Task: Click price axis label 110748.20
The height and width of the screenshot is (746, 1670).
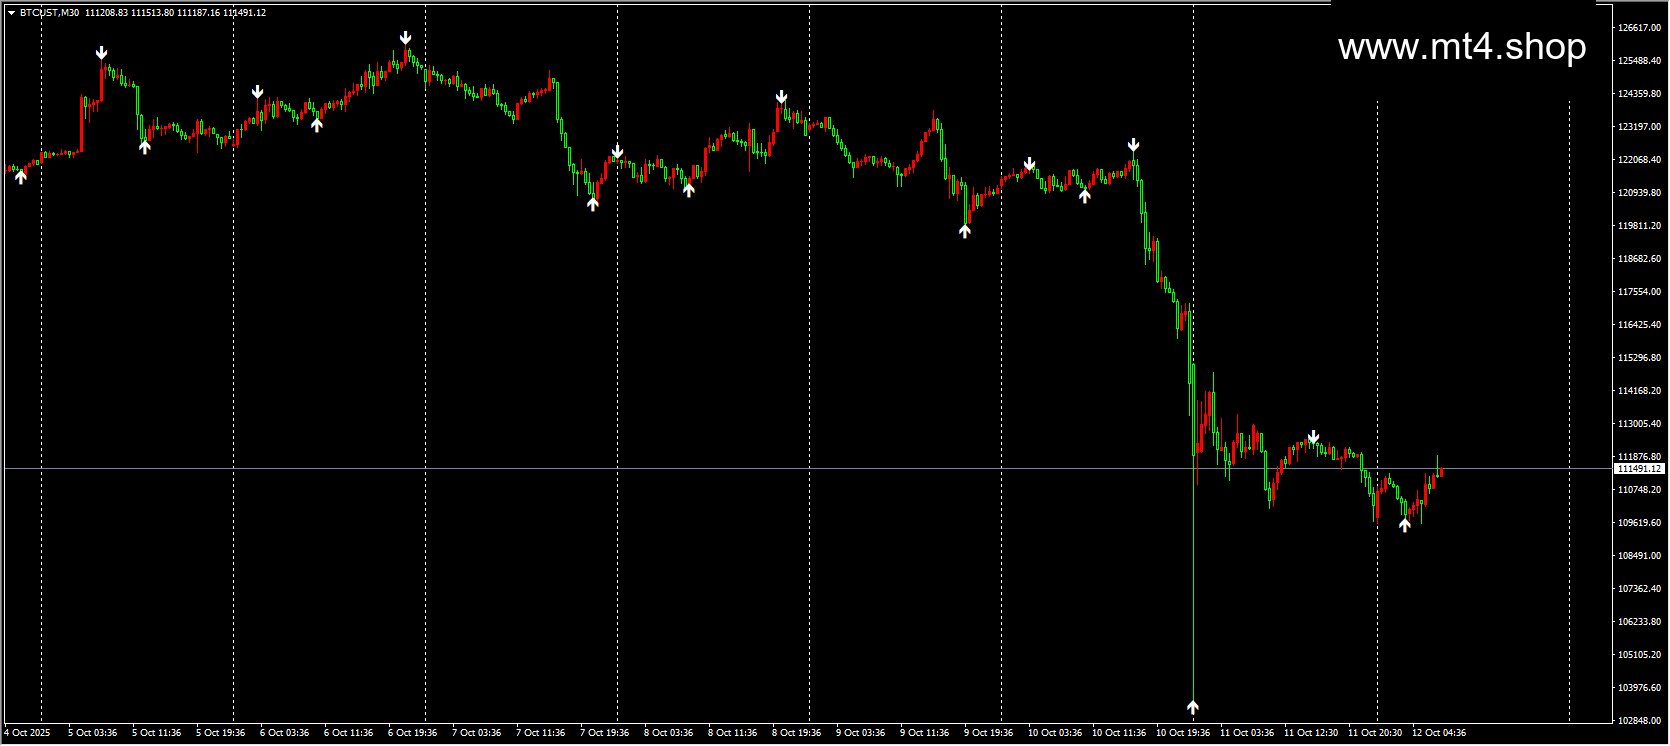Action: (1640, 490)
